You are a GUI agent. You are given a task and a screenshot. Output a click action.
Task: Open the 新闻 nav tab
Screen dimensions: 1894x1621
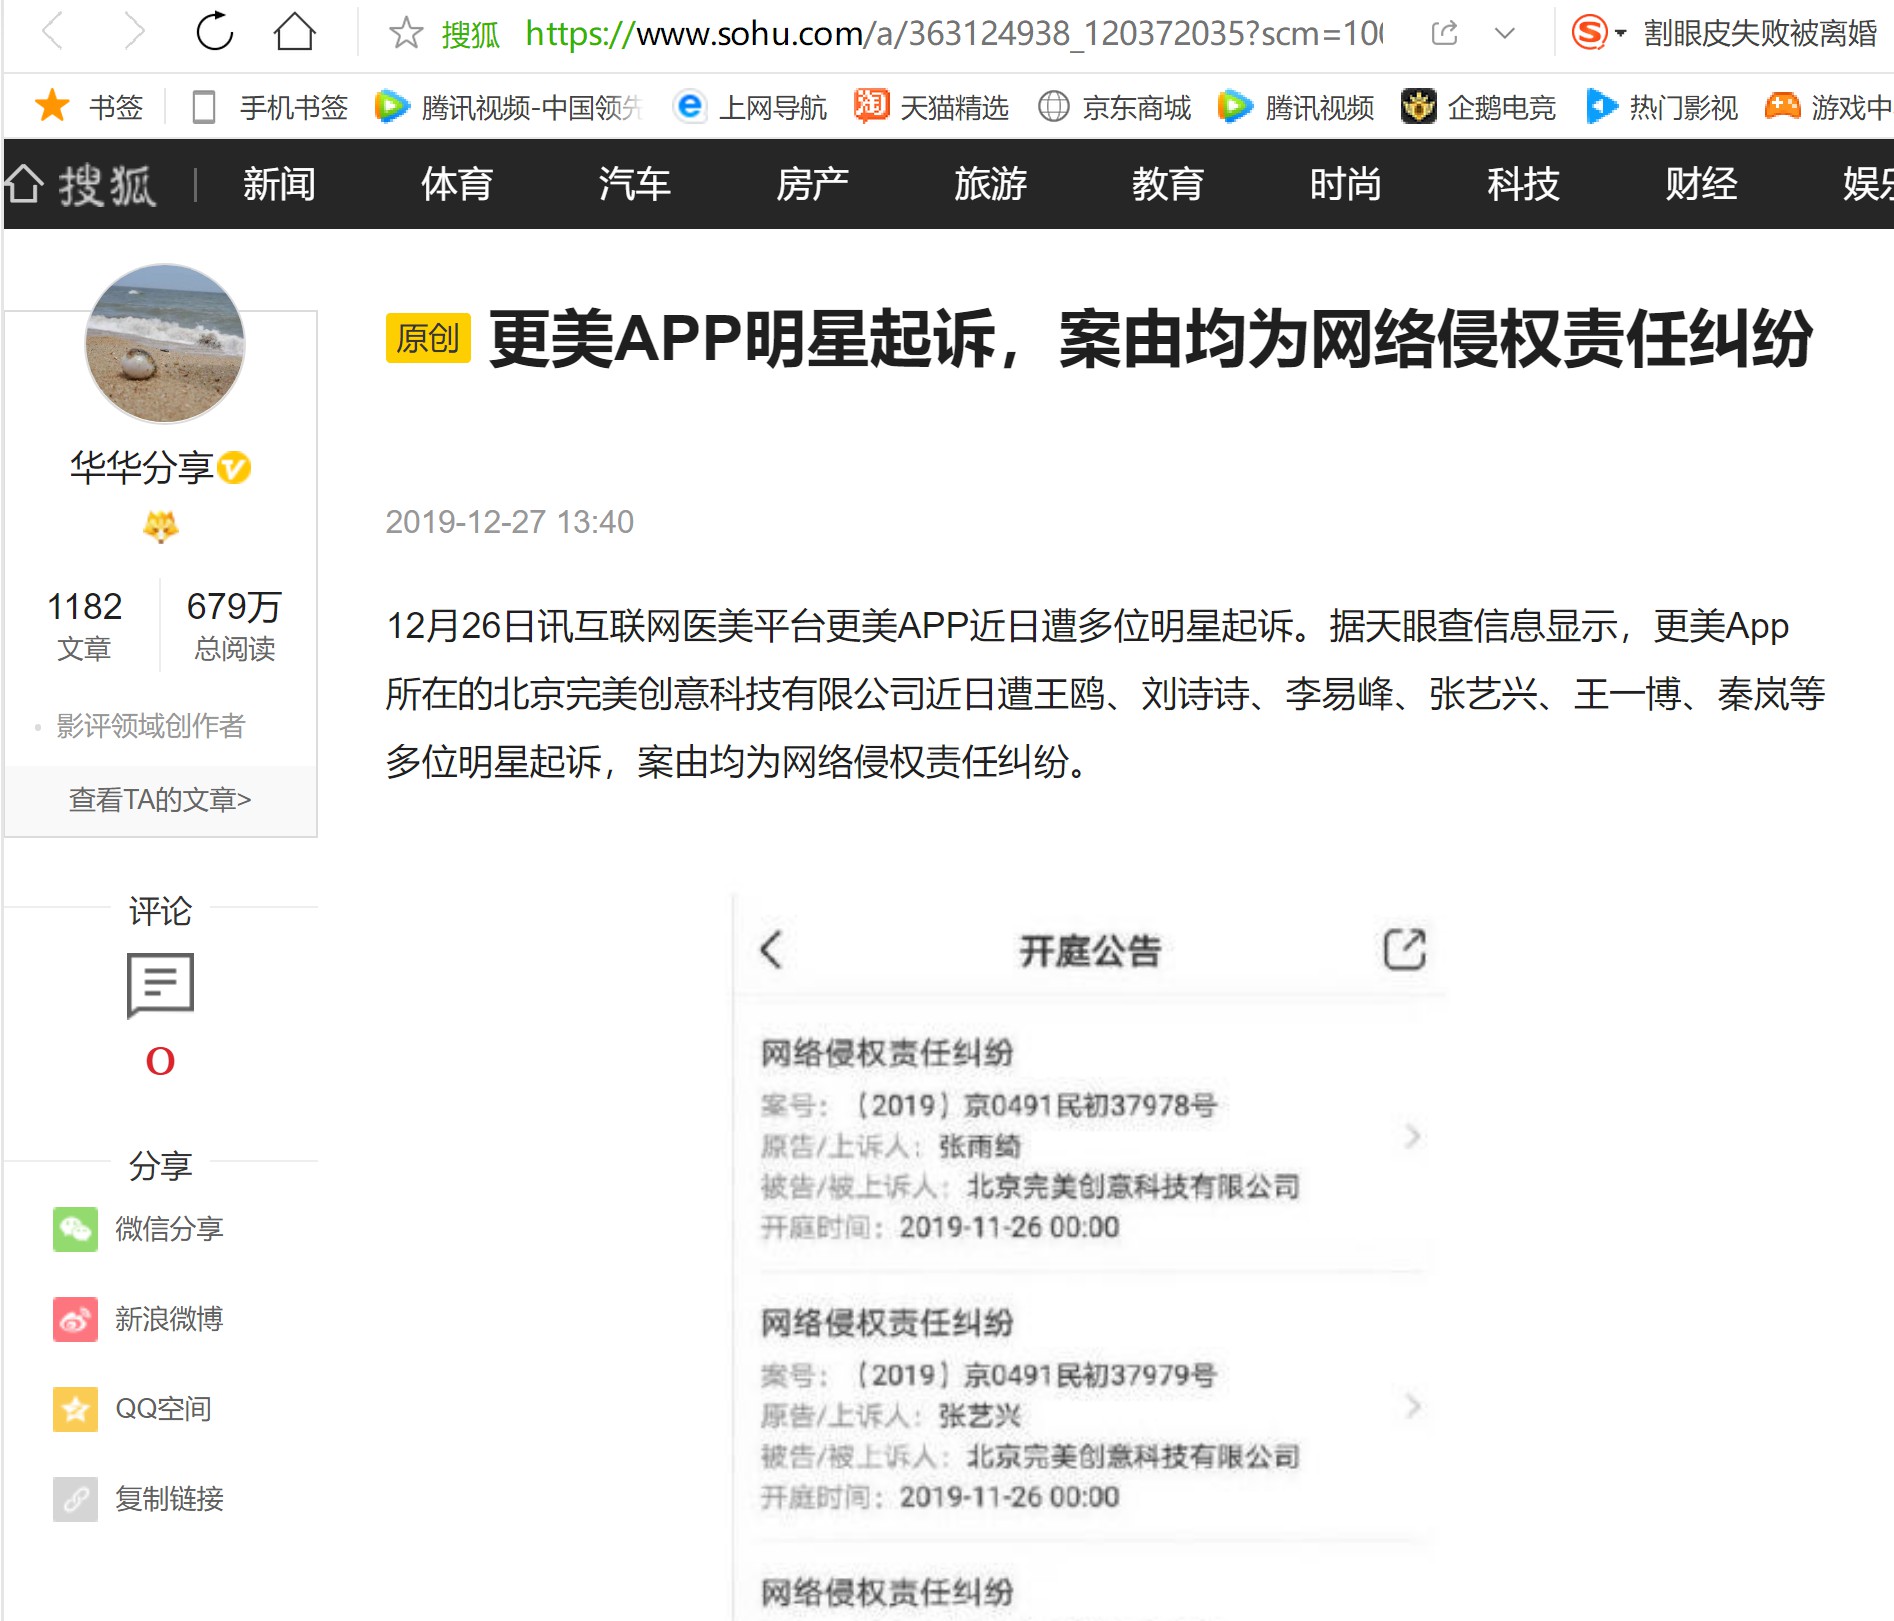[x=279, y=184]
